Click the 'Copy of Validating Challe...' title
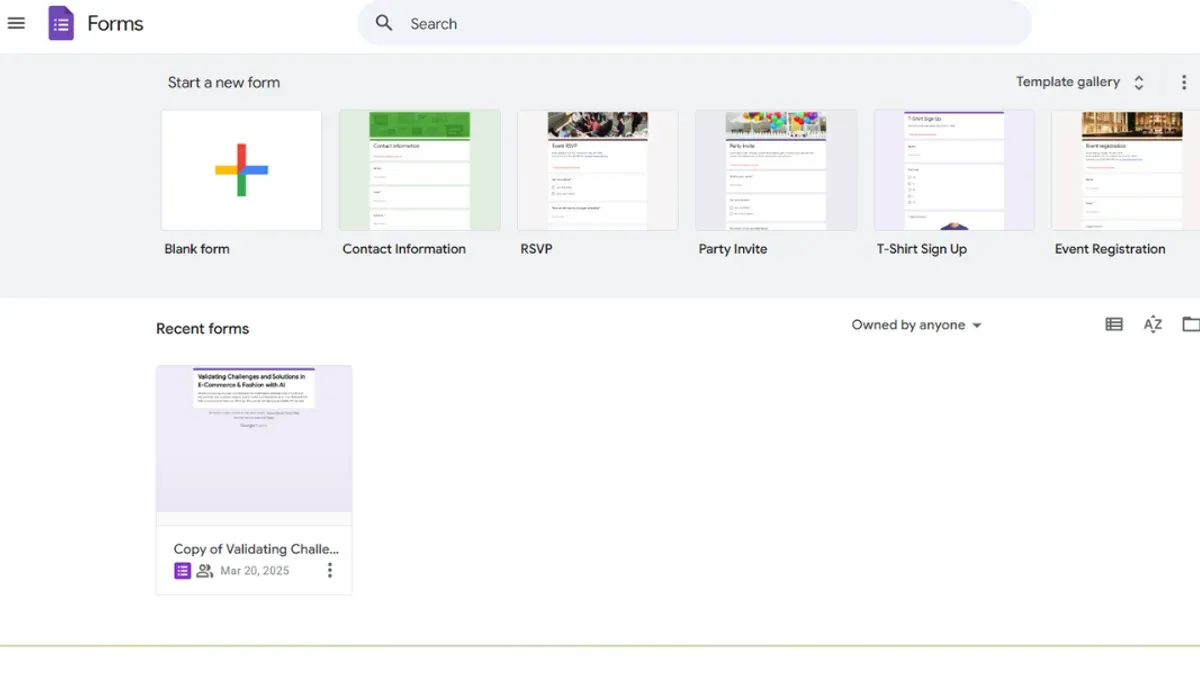 [256, 549]
